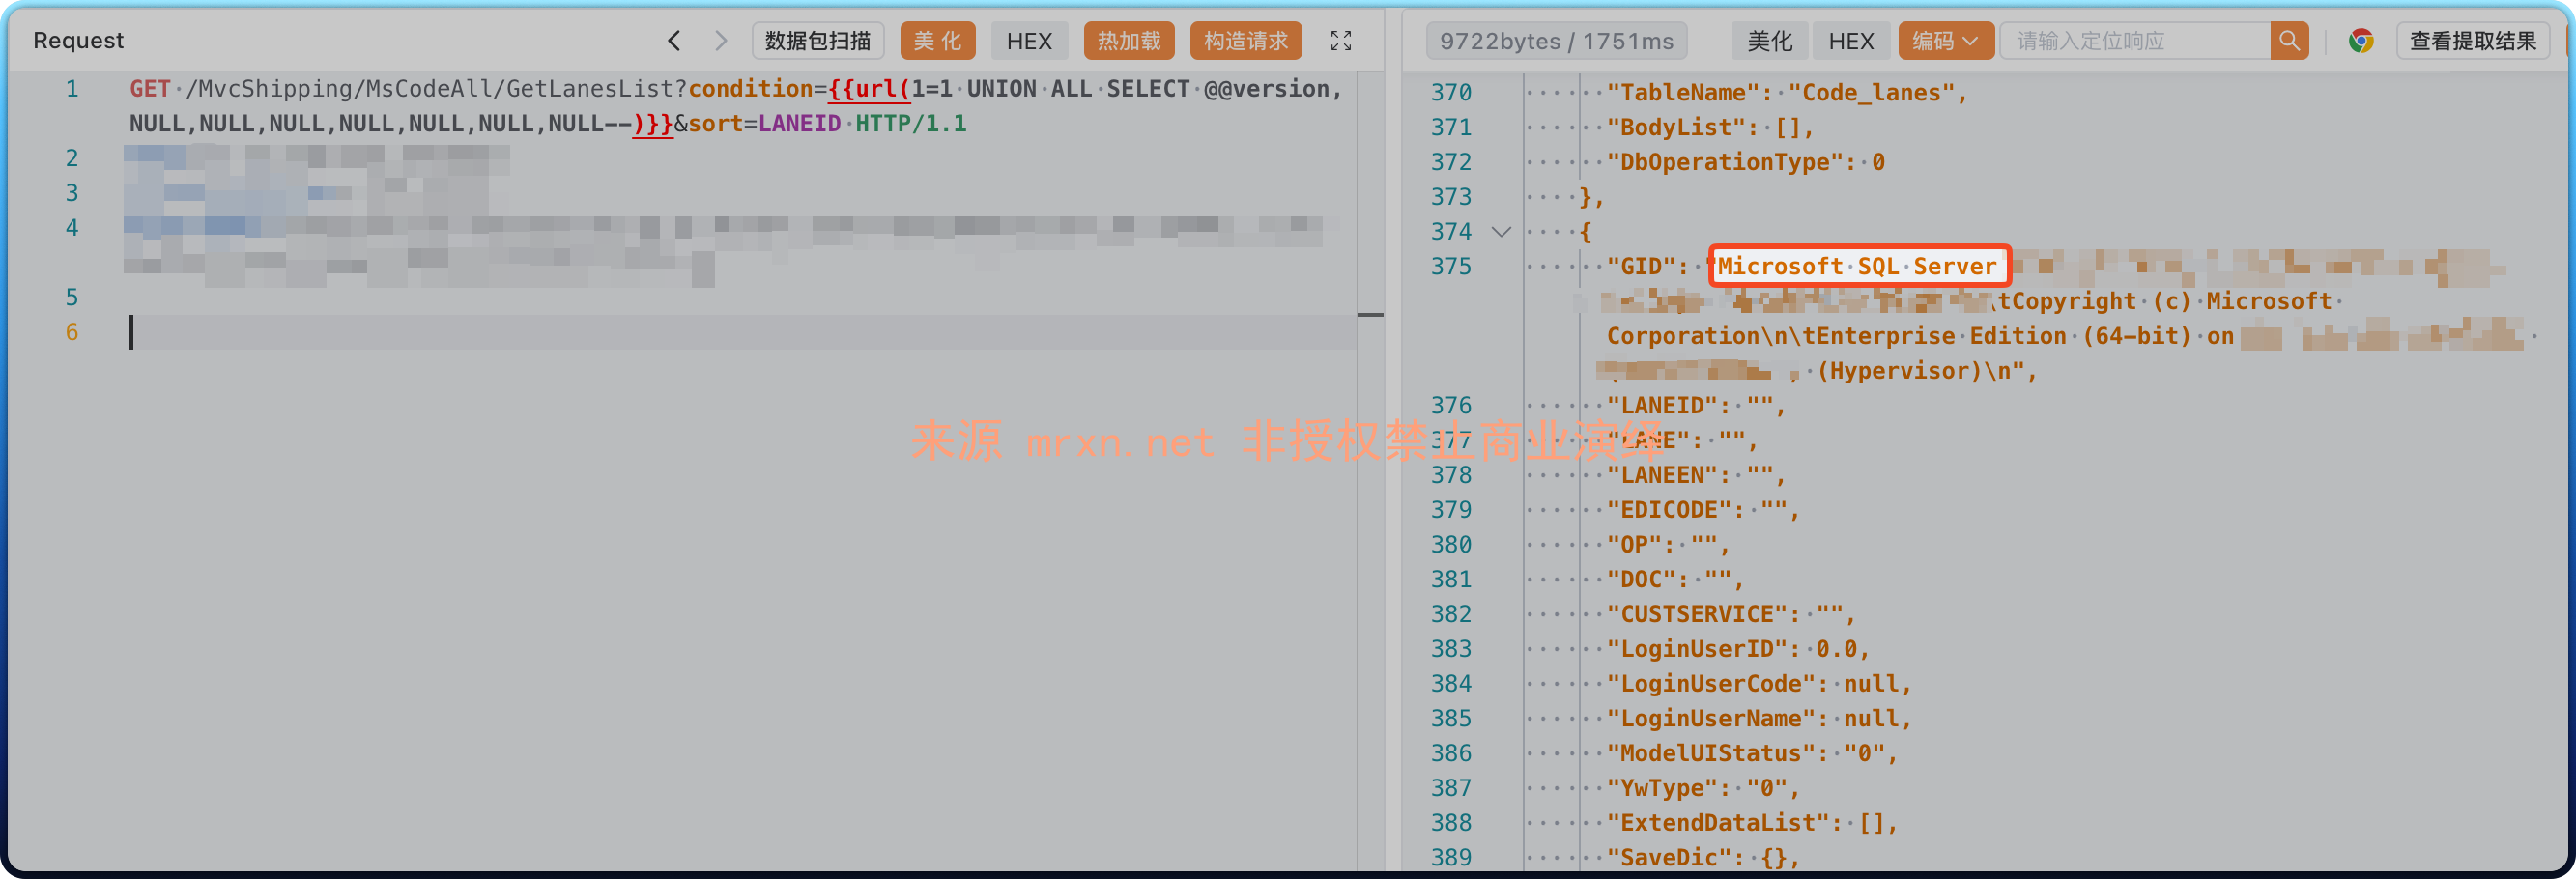Click '(Hypervisor)' text in response
This screenshot has width=2576, height=879.
pyautogui.click(x=1901, y=371)
